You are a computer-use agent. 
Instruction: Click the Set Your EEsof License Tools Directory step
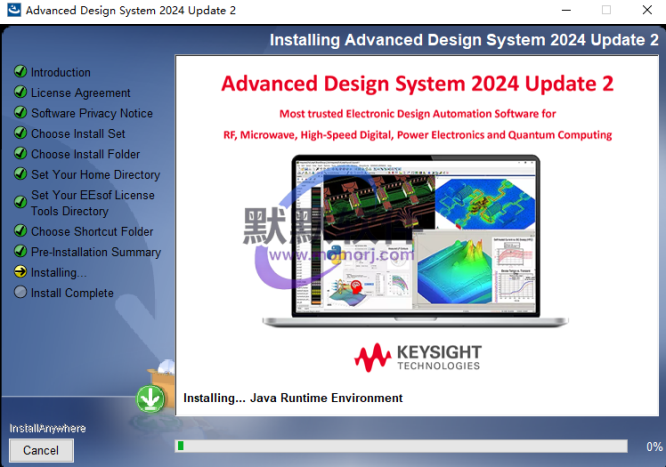[92, 203]
